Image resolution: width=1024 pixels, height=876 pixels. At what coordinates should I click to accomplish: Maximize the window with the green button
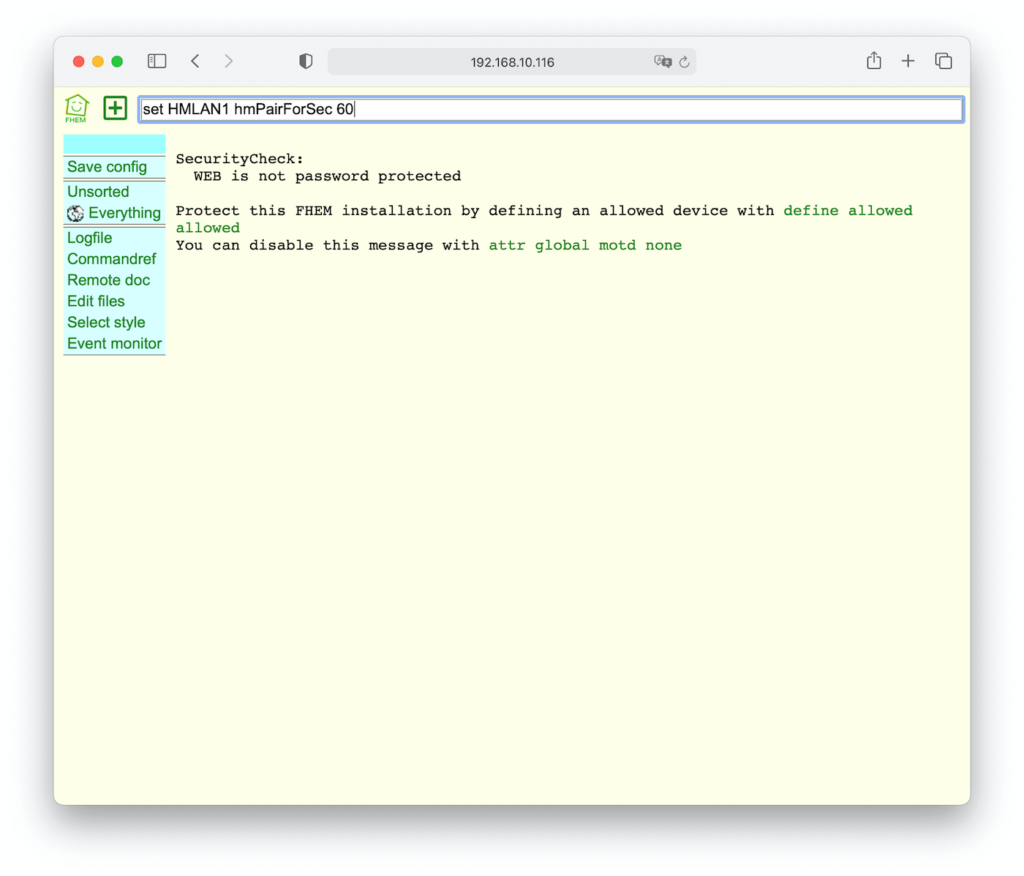pyautogui.click(x=118, y=61)
